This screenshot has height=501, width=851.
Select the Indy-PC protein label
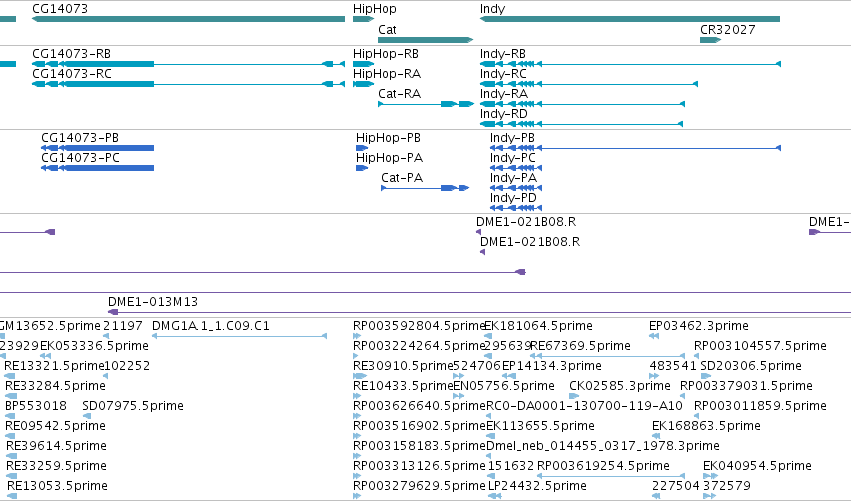pos(512,158)
